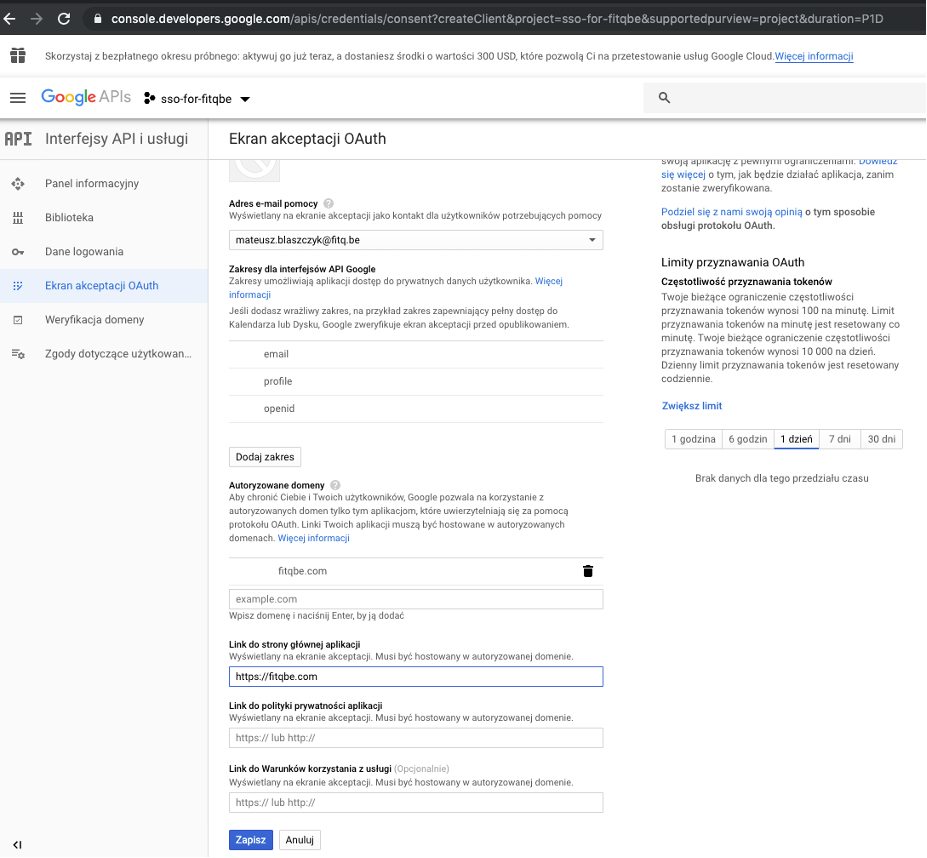The height and width of the screenshot is (858, 927).
Task: Click the homepage link field with https://fitqbe.com
Action: click(416, 676)
